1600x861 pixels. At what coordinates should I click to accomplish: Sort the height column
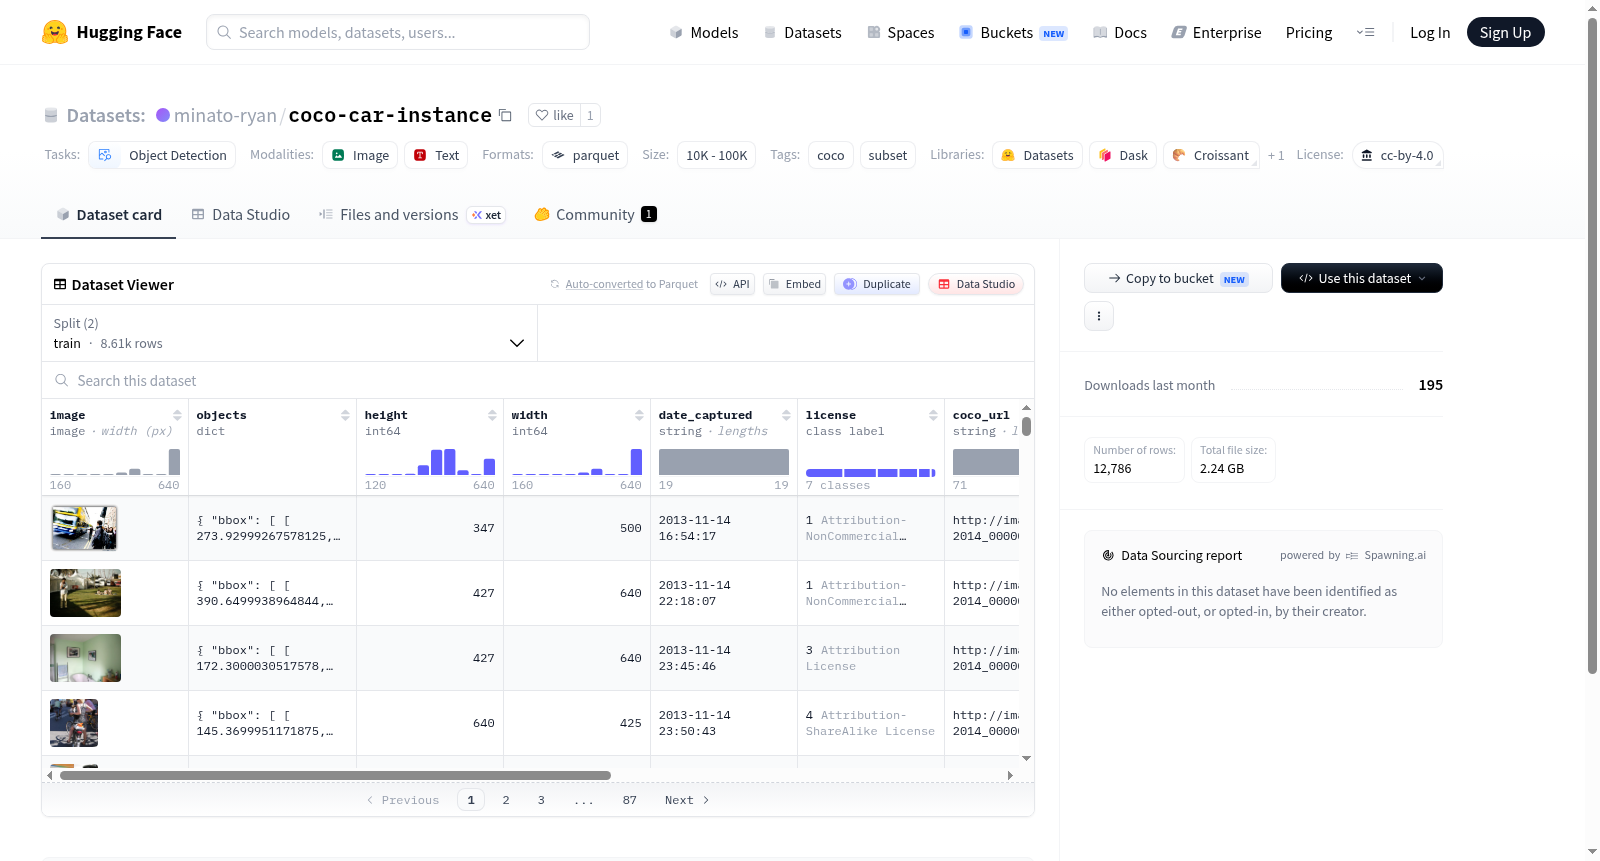[492, 415]
